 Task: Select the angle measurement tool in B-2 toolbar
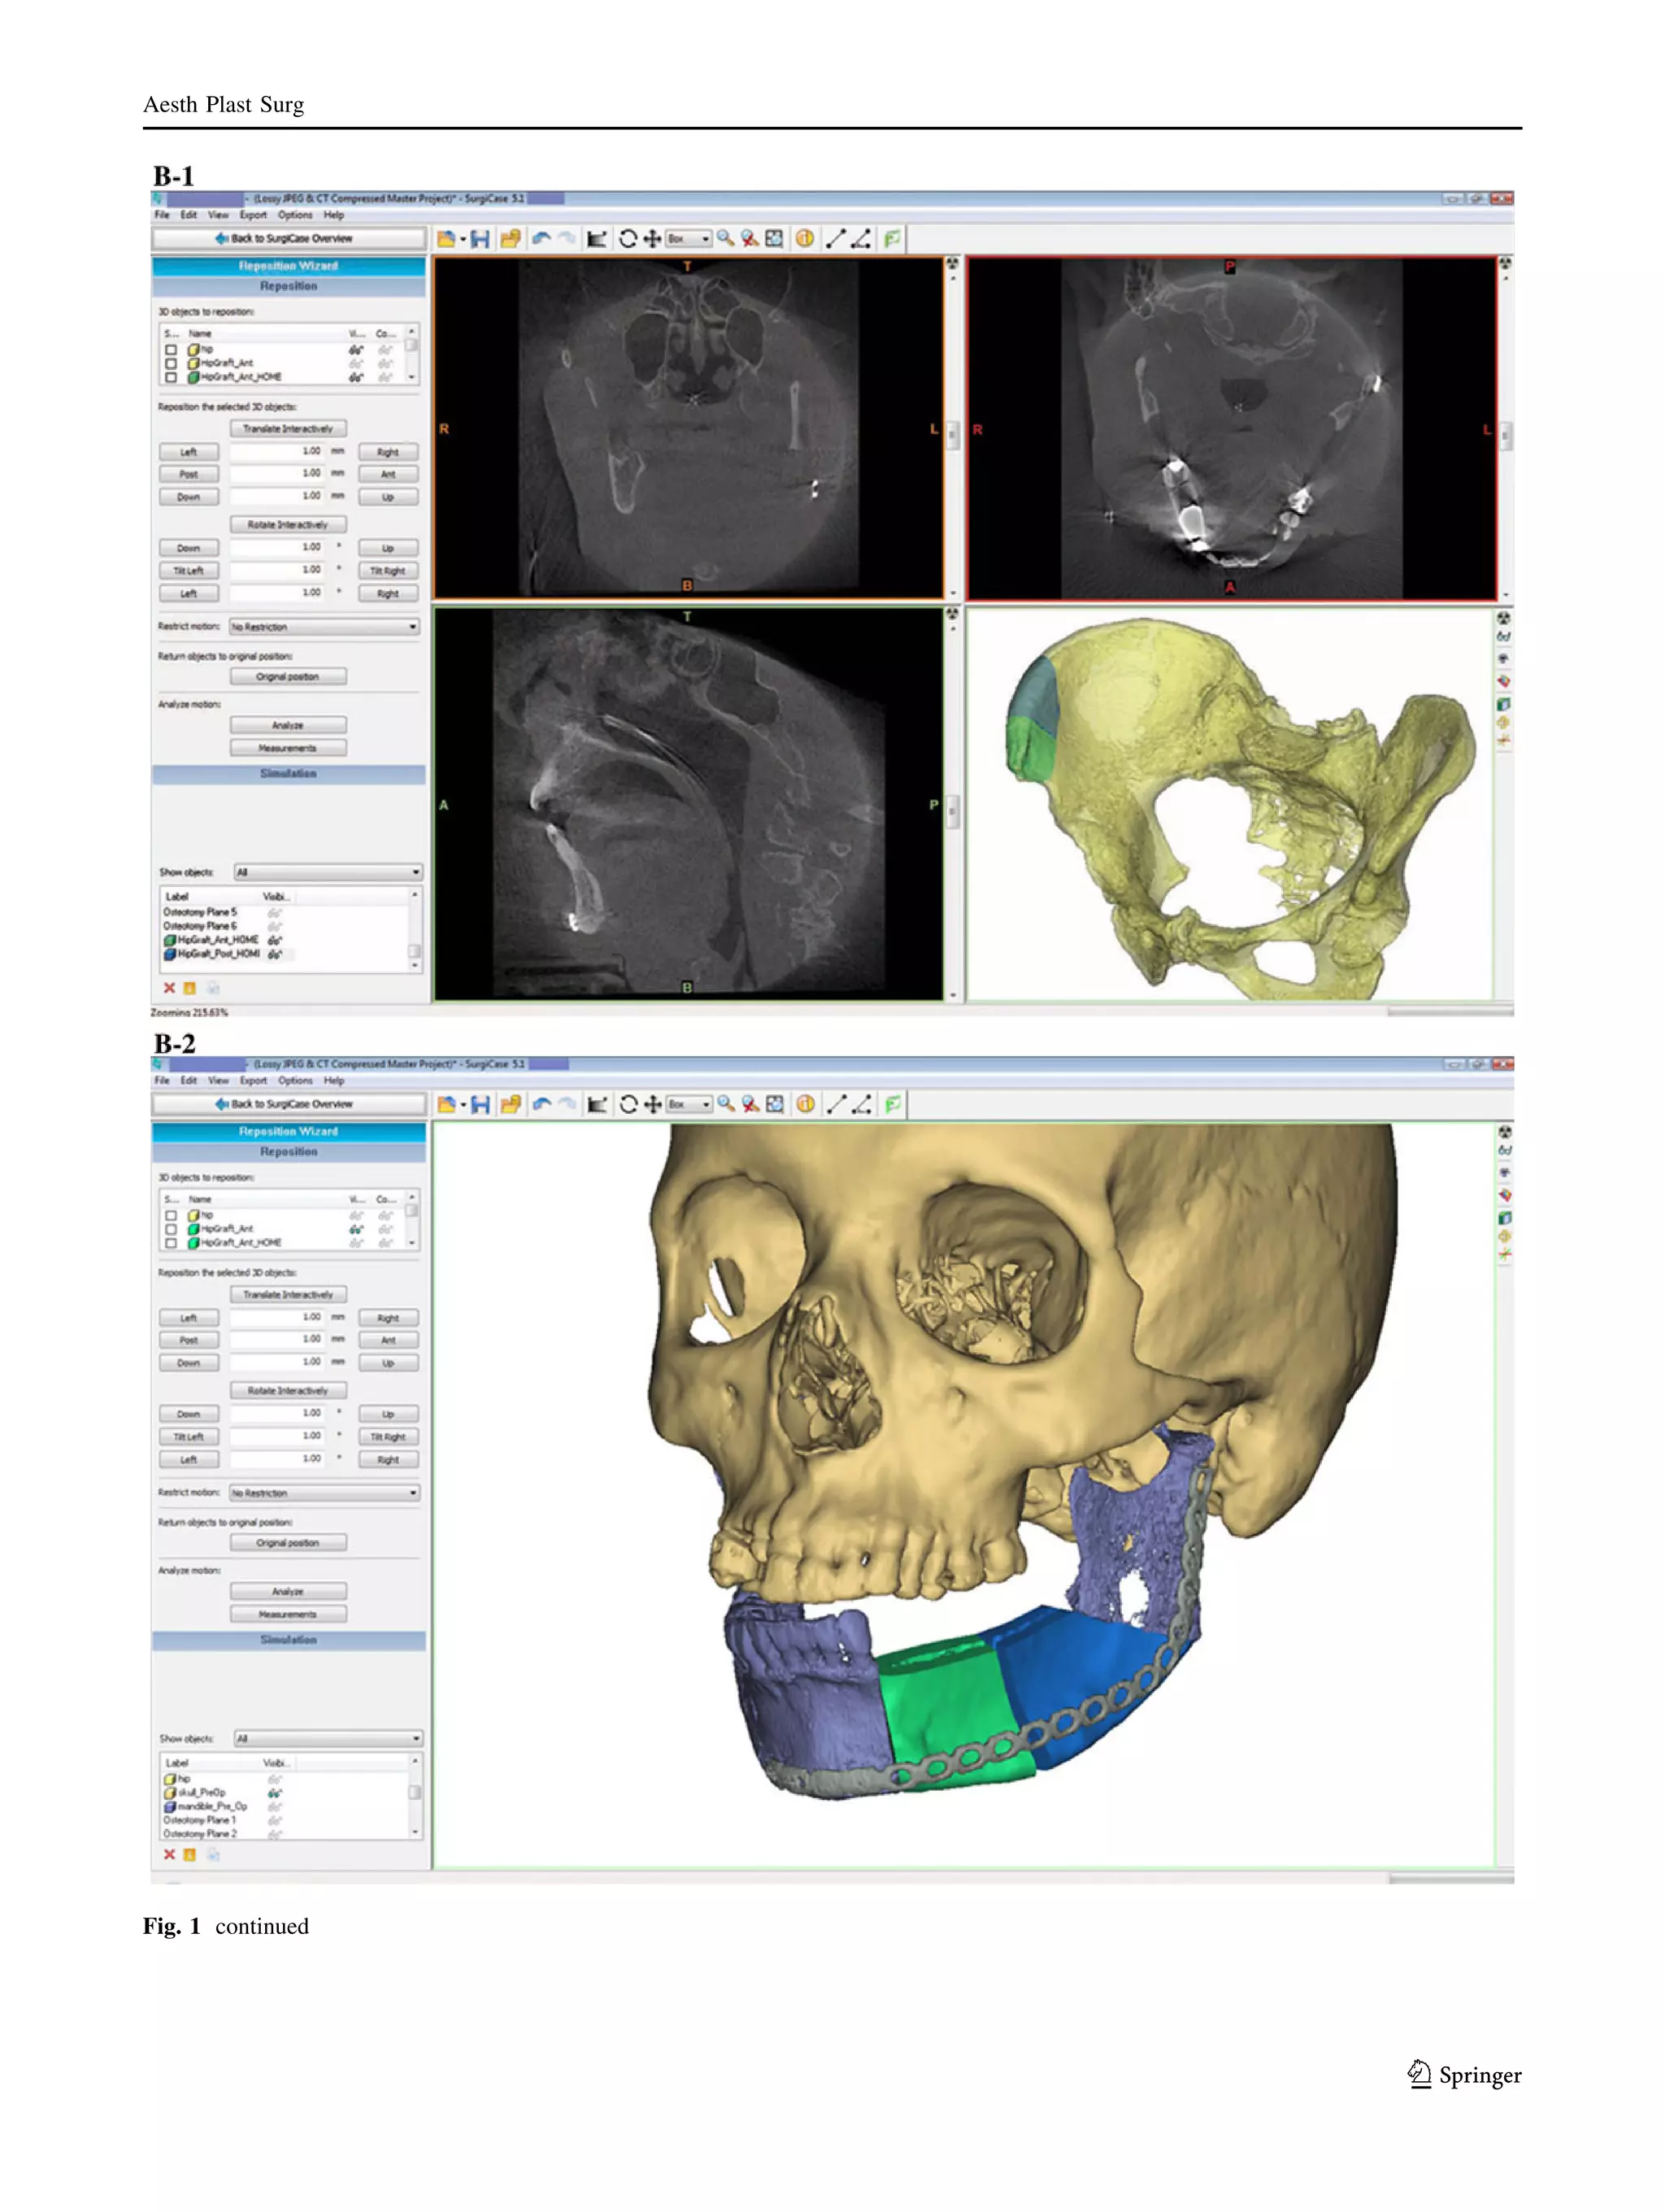[x=862, y=1104]
